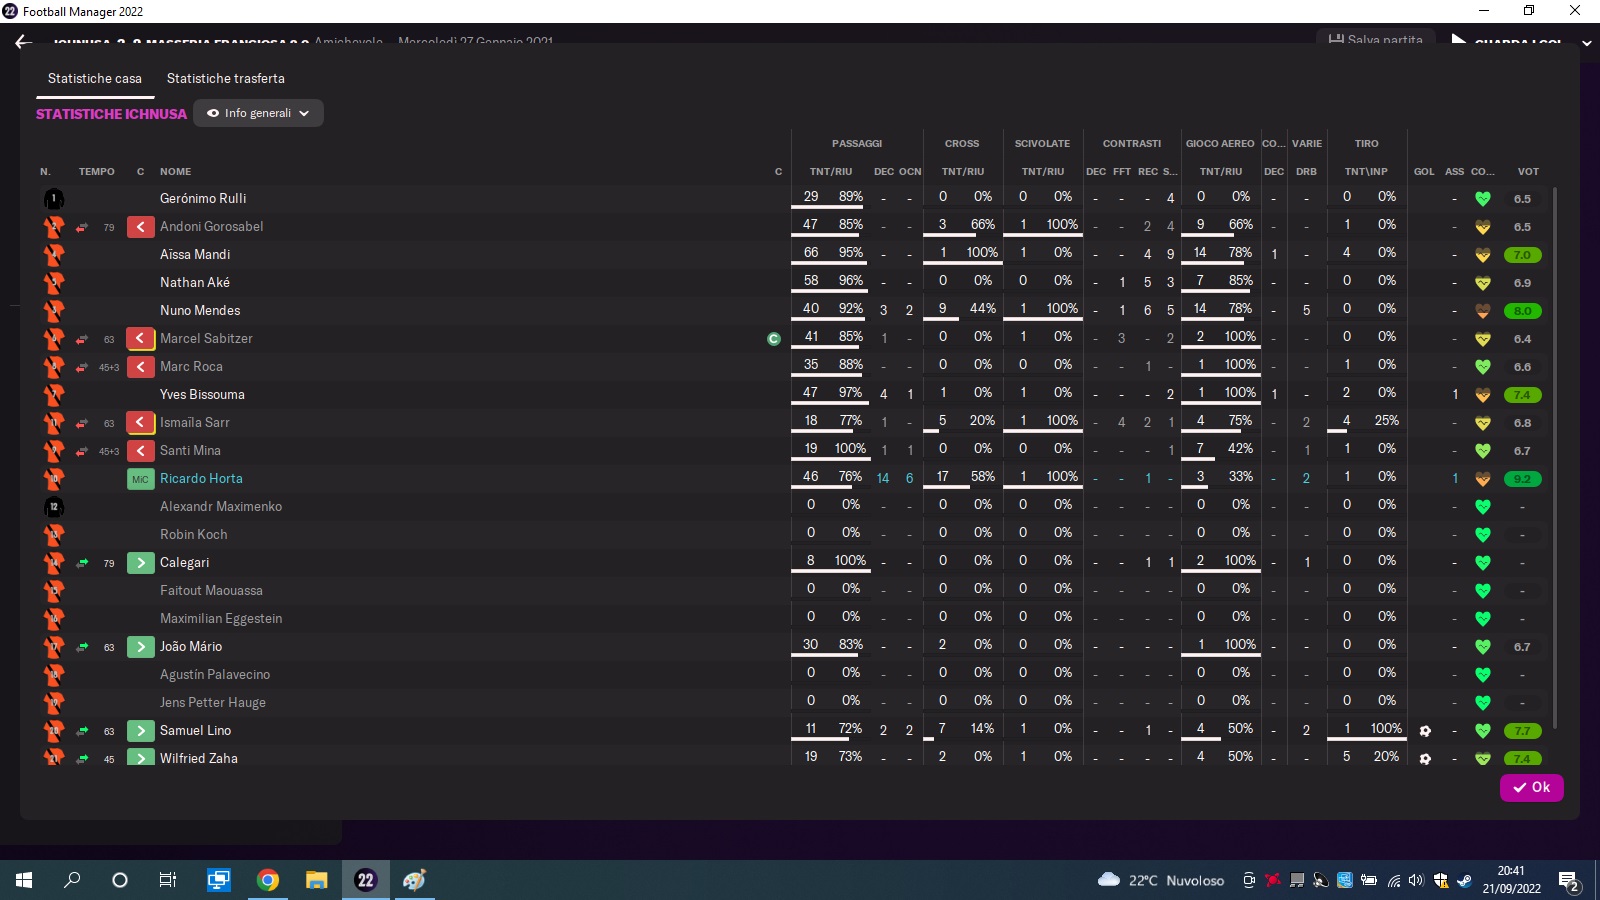Click the green substituted-on arrow for Calegari

[140, 563]
